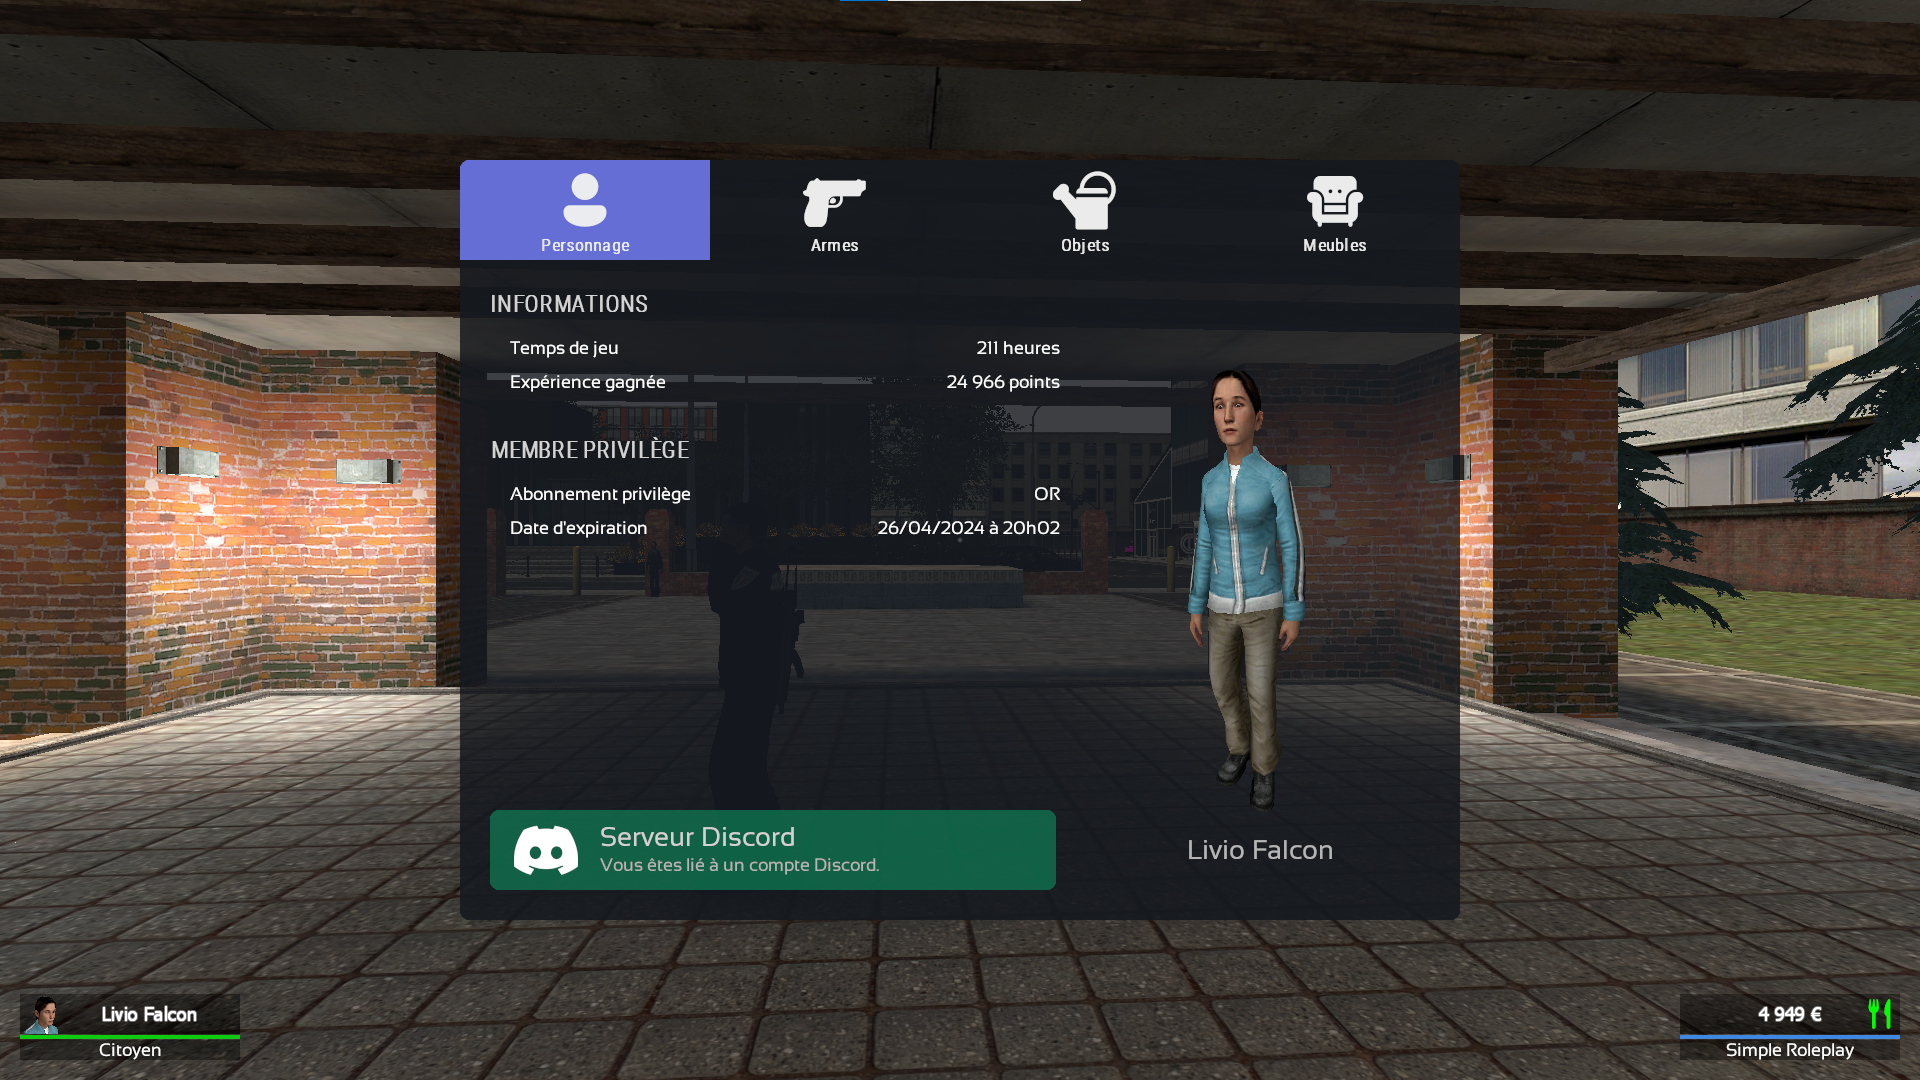Screen dimensions: 1920x1080
Task: Switch to the Objets tab
Action: pyautogui.click(x=1085, y=210)
